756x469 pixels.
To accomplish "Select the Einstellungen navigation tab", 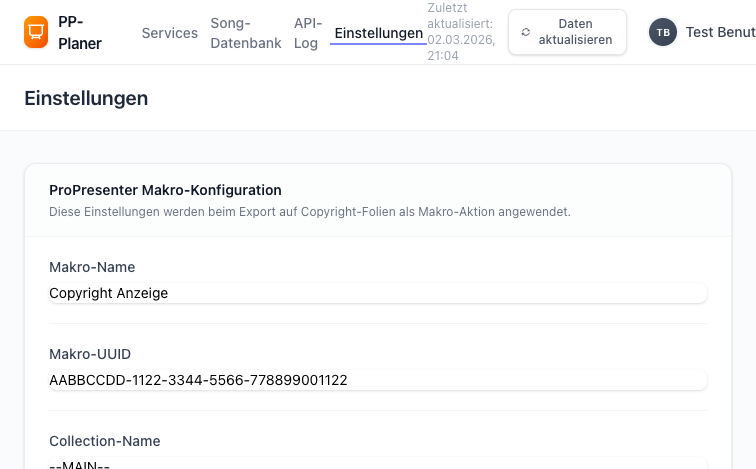I will (x=379, y=33).
